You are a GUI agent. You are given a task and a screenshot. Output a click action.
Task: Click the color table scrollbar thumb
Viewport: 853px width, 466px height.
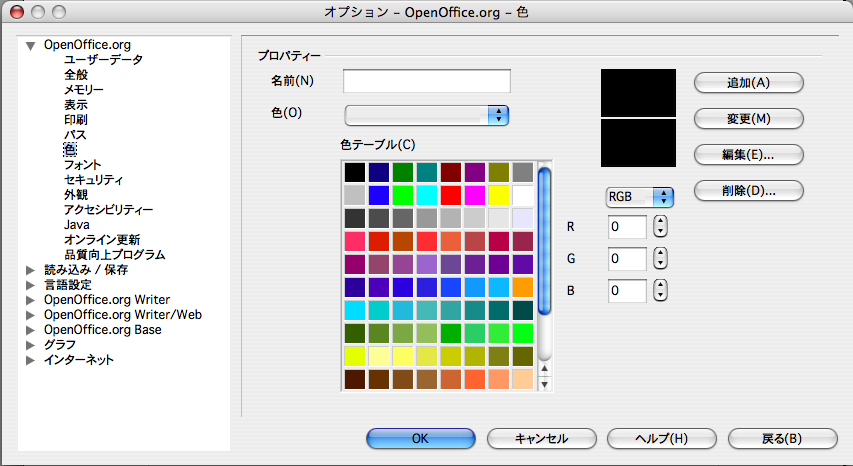point(544,241)
